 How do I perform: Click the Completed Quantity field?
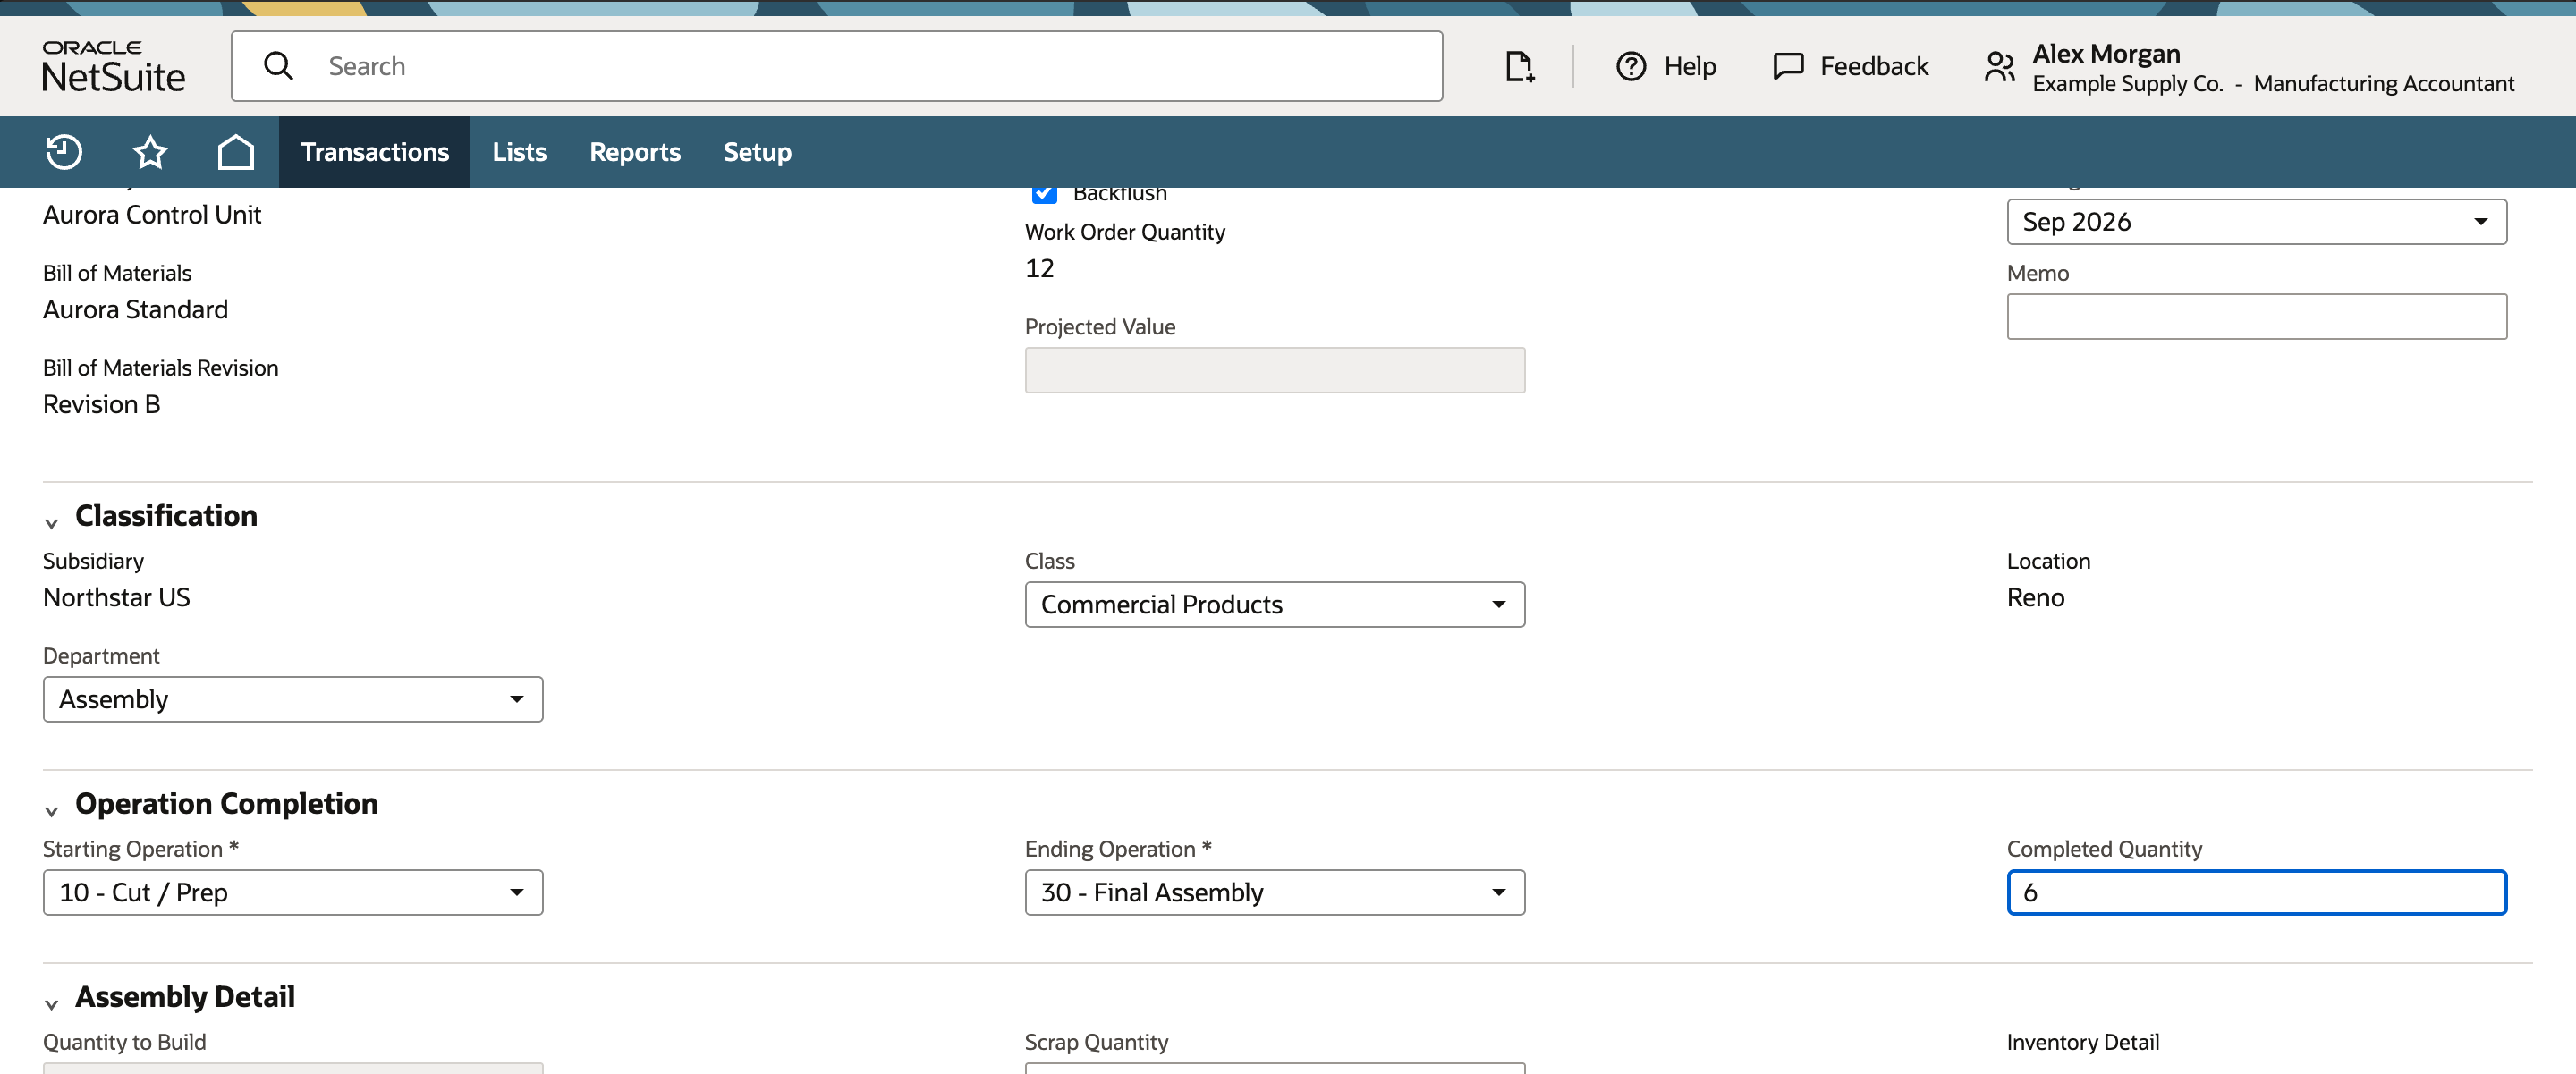2256,893
